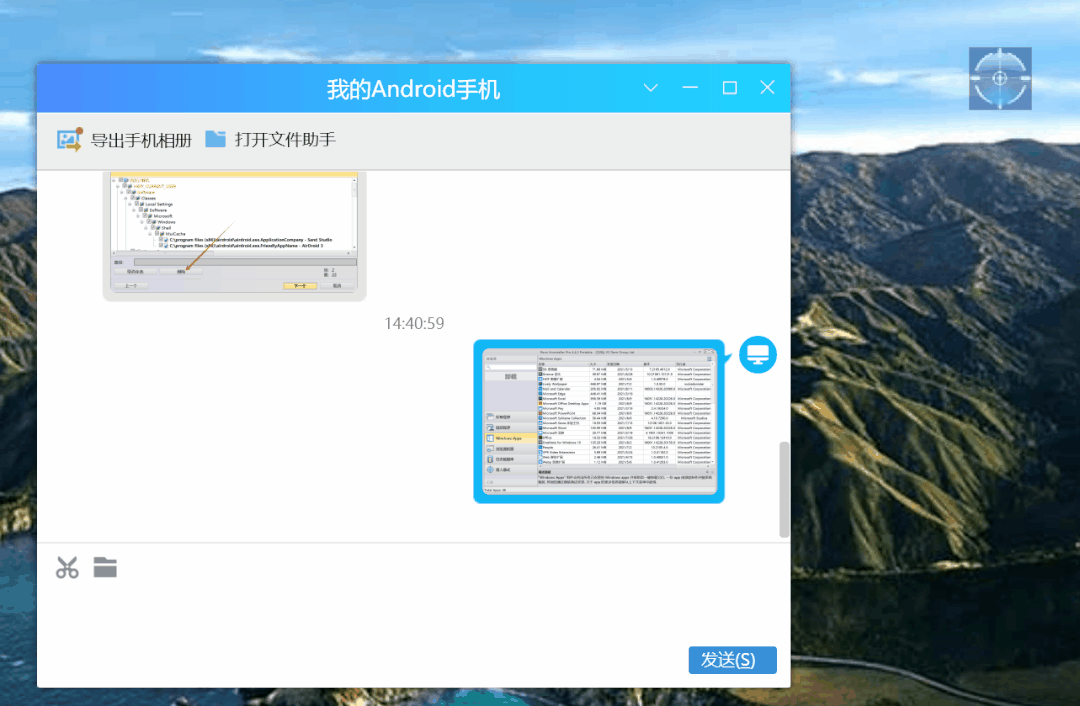This screenshot has width=1080, height=706.
Task: Maximize the 我的Android手机 window
Action: point(729,88)
